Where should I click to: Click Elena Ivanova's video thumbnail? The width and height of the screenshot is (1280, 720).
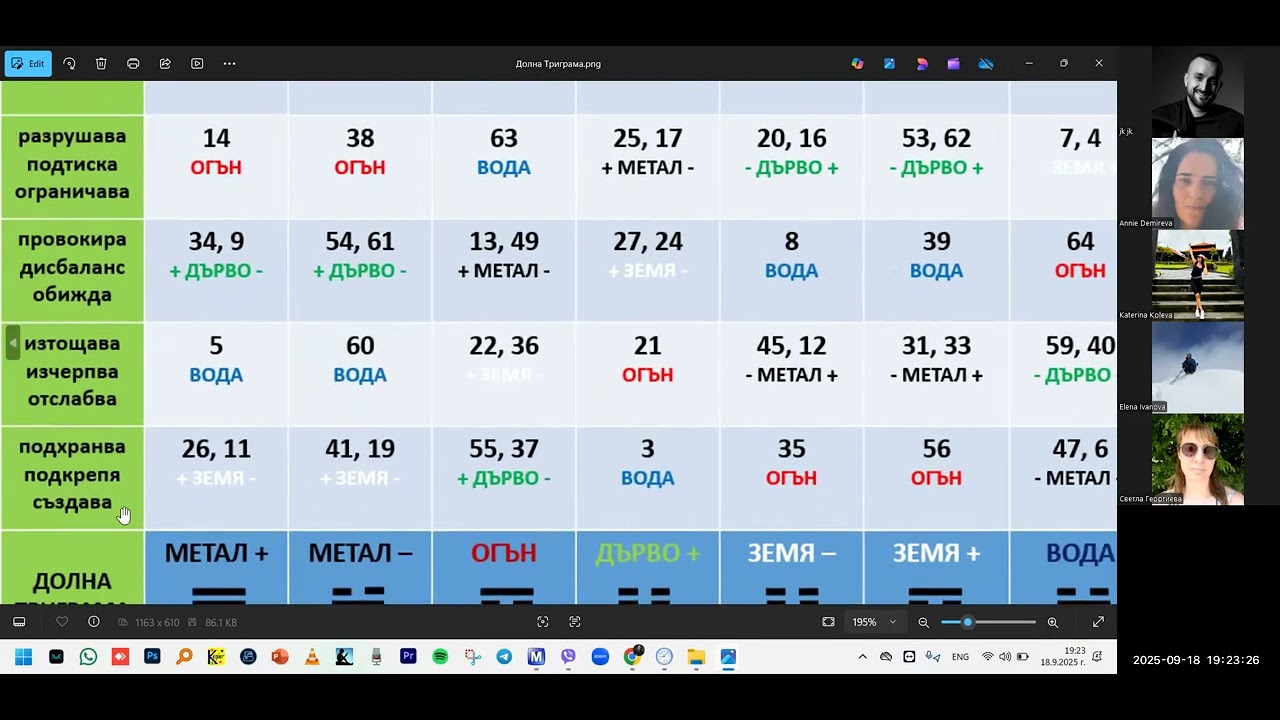1198,368
